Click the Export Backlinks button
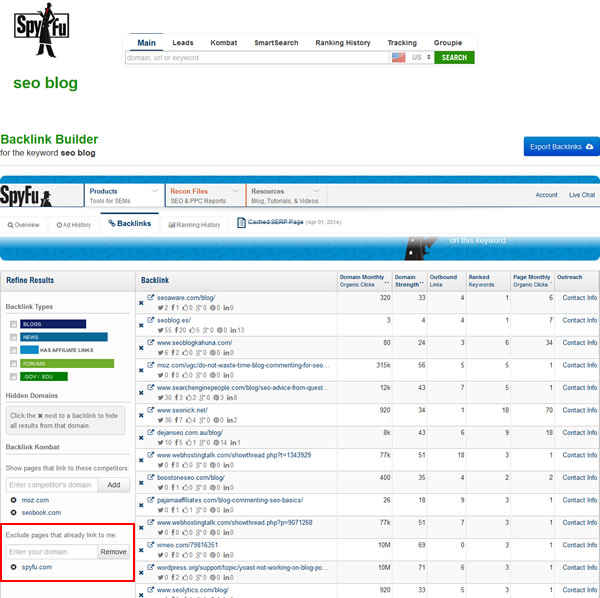The image size is (600, 598). point(561,147)
